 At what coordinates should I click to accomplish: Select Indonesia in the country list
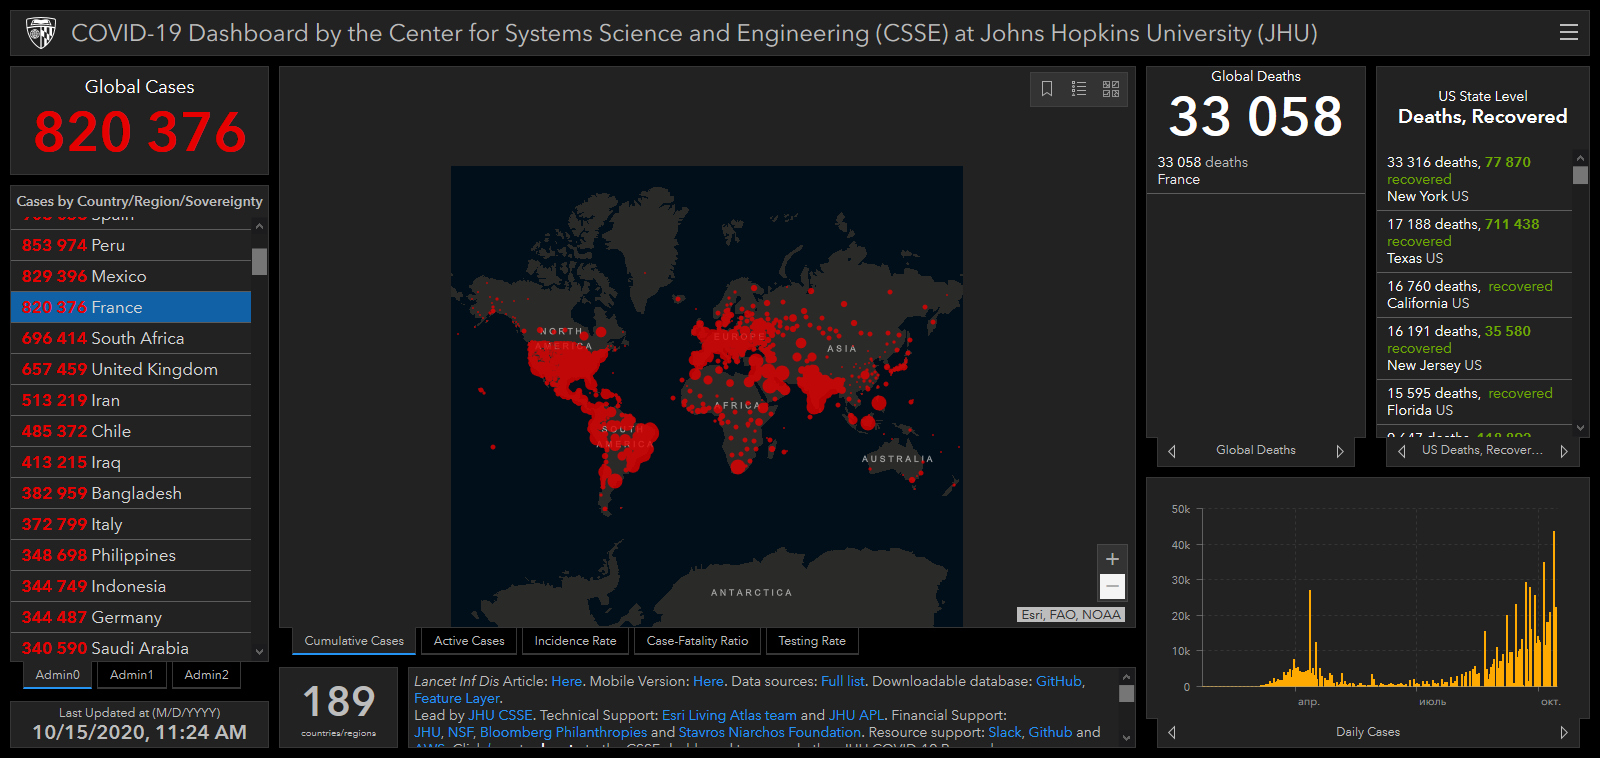tap(131, 586)
